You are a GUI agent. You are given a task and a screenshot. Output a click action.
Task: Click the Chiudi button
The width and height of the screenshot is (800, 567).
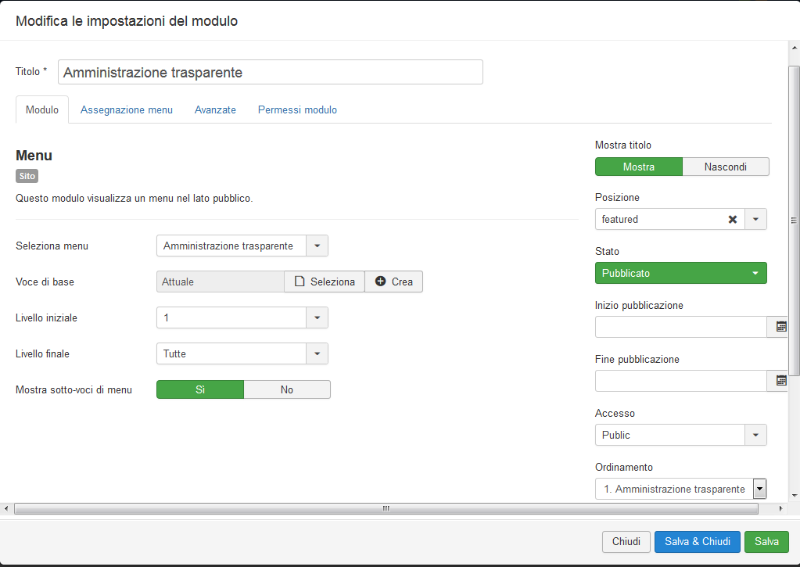click(626, 541)
